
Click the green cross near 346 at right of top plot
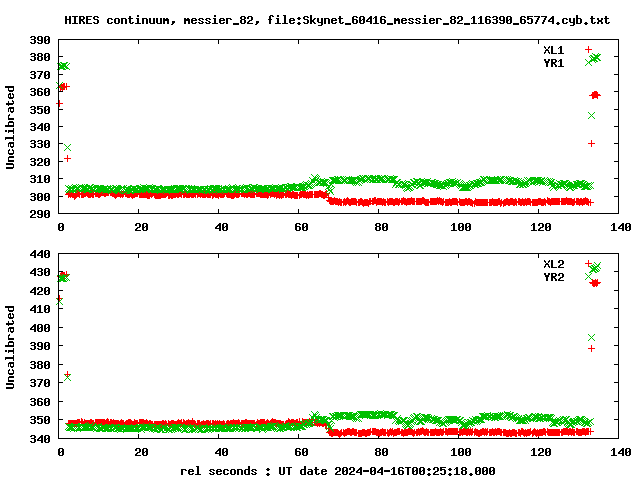point(591,116)
